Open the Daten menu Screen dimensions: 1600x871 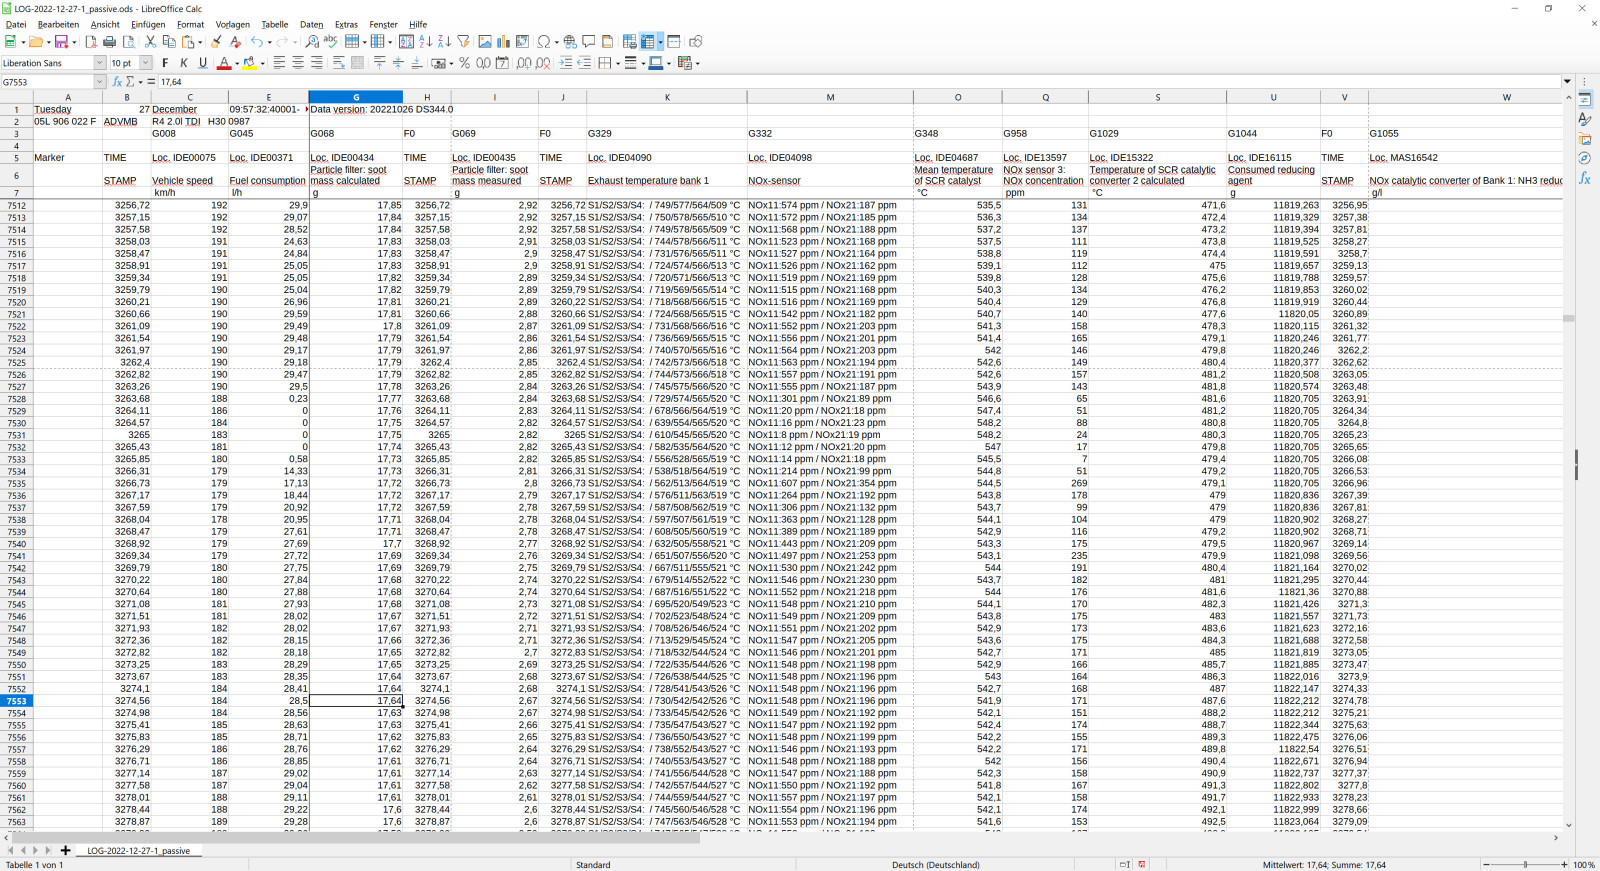tap(311, 25)
